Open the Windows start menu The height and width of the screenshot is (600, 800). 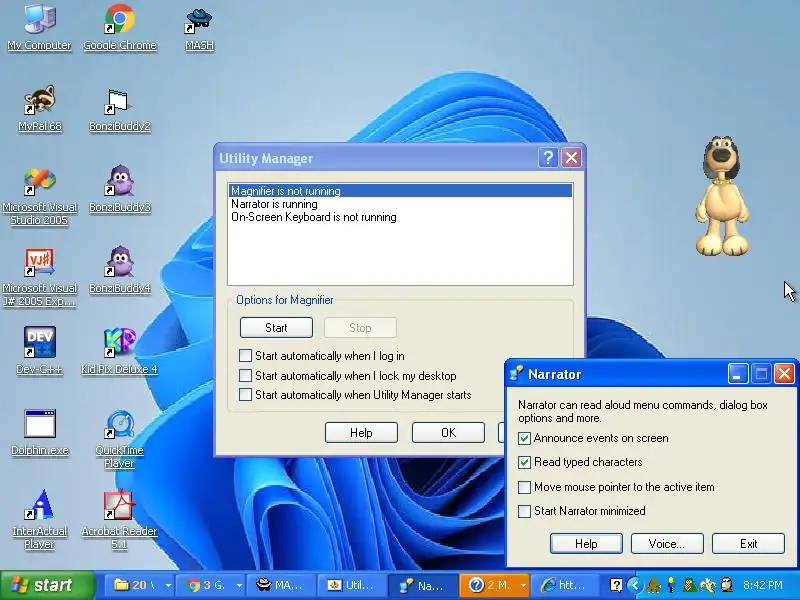(47, 585)
